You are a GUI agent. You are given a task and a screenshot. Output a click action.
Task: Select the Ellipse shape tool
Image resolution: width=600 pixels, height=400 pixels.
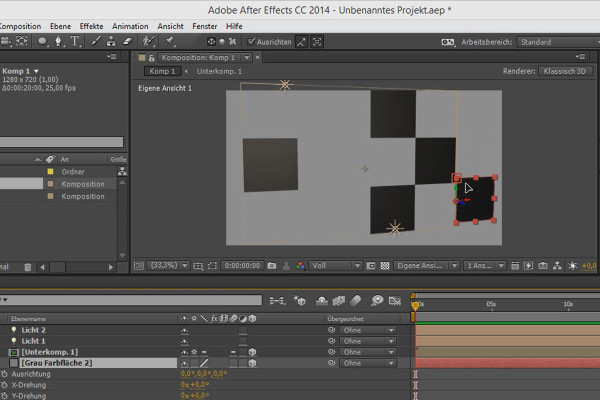click(42, 41)
